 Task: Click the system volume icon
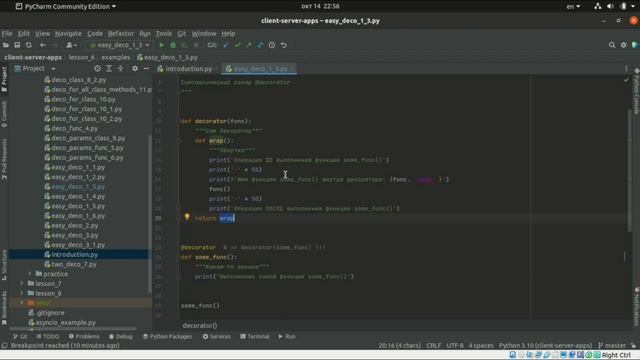[x=610, y=6]
